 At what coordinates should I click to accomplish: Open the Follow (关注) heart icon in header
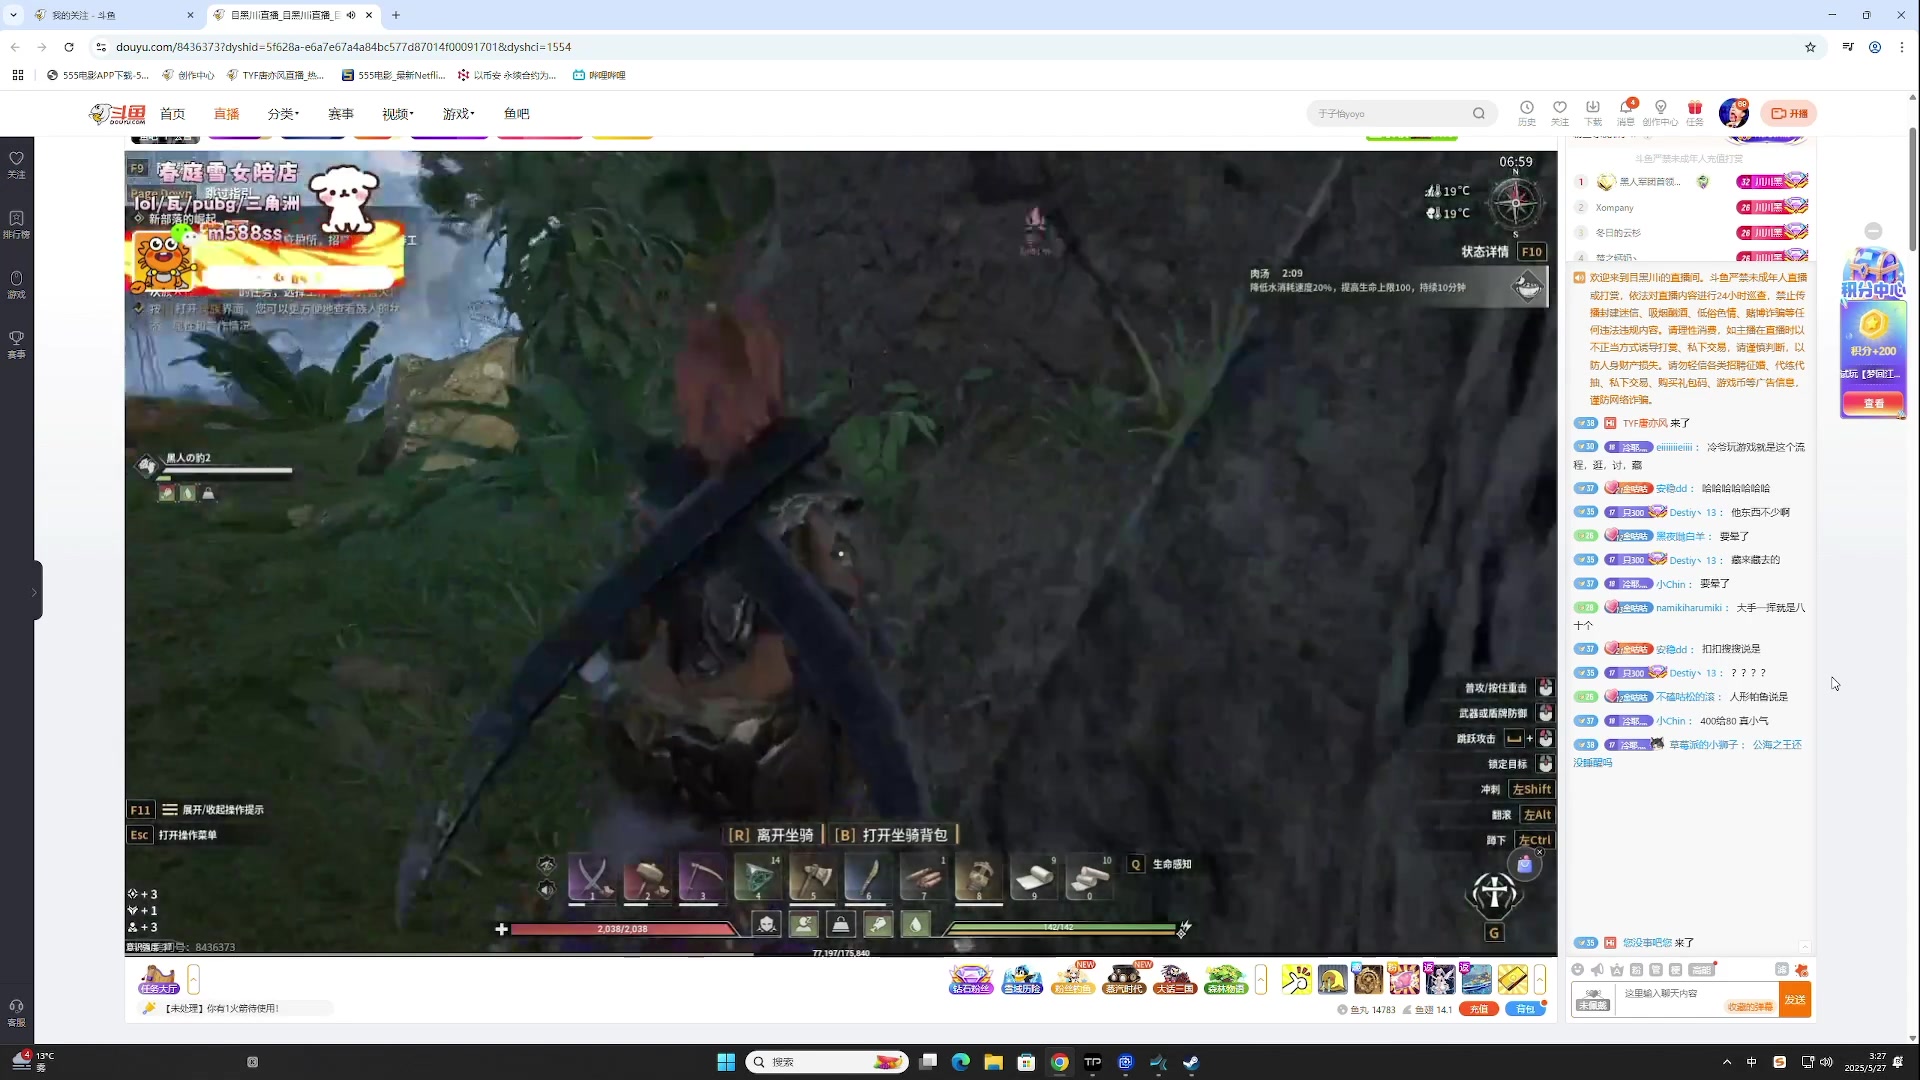(1559, 112)
